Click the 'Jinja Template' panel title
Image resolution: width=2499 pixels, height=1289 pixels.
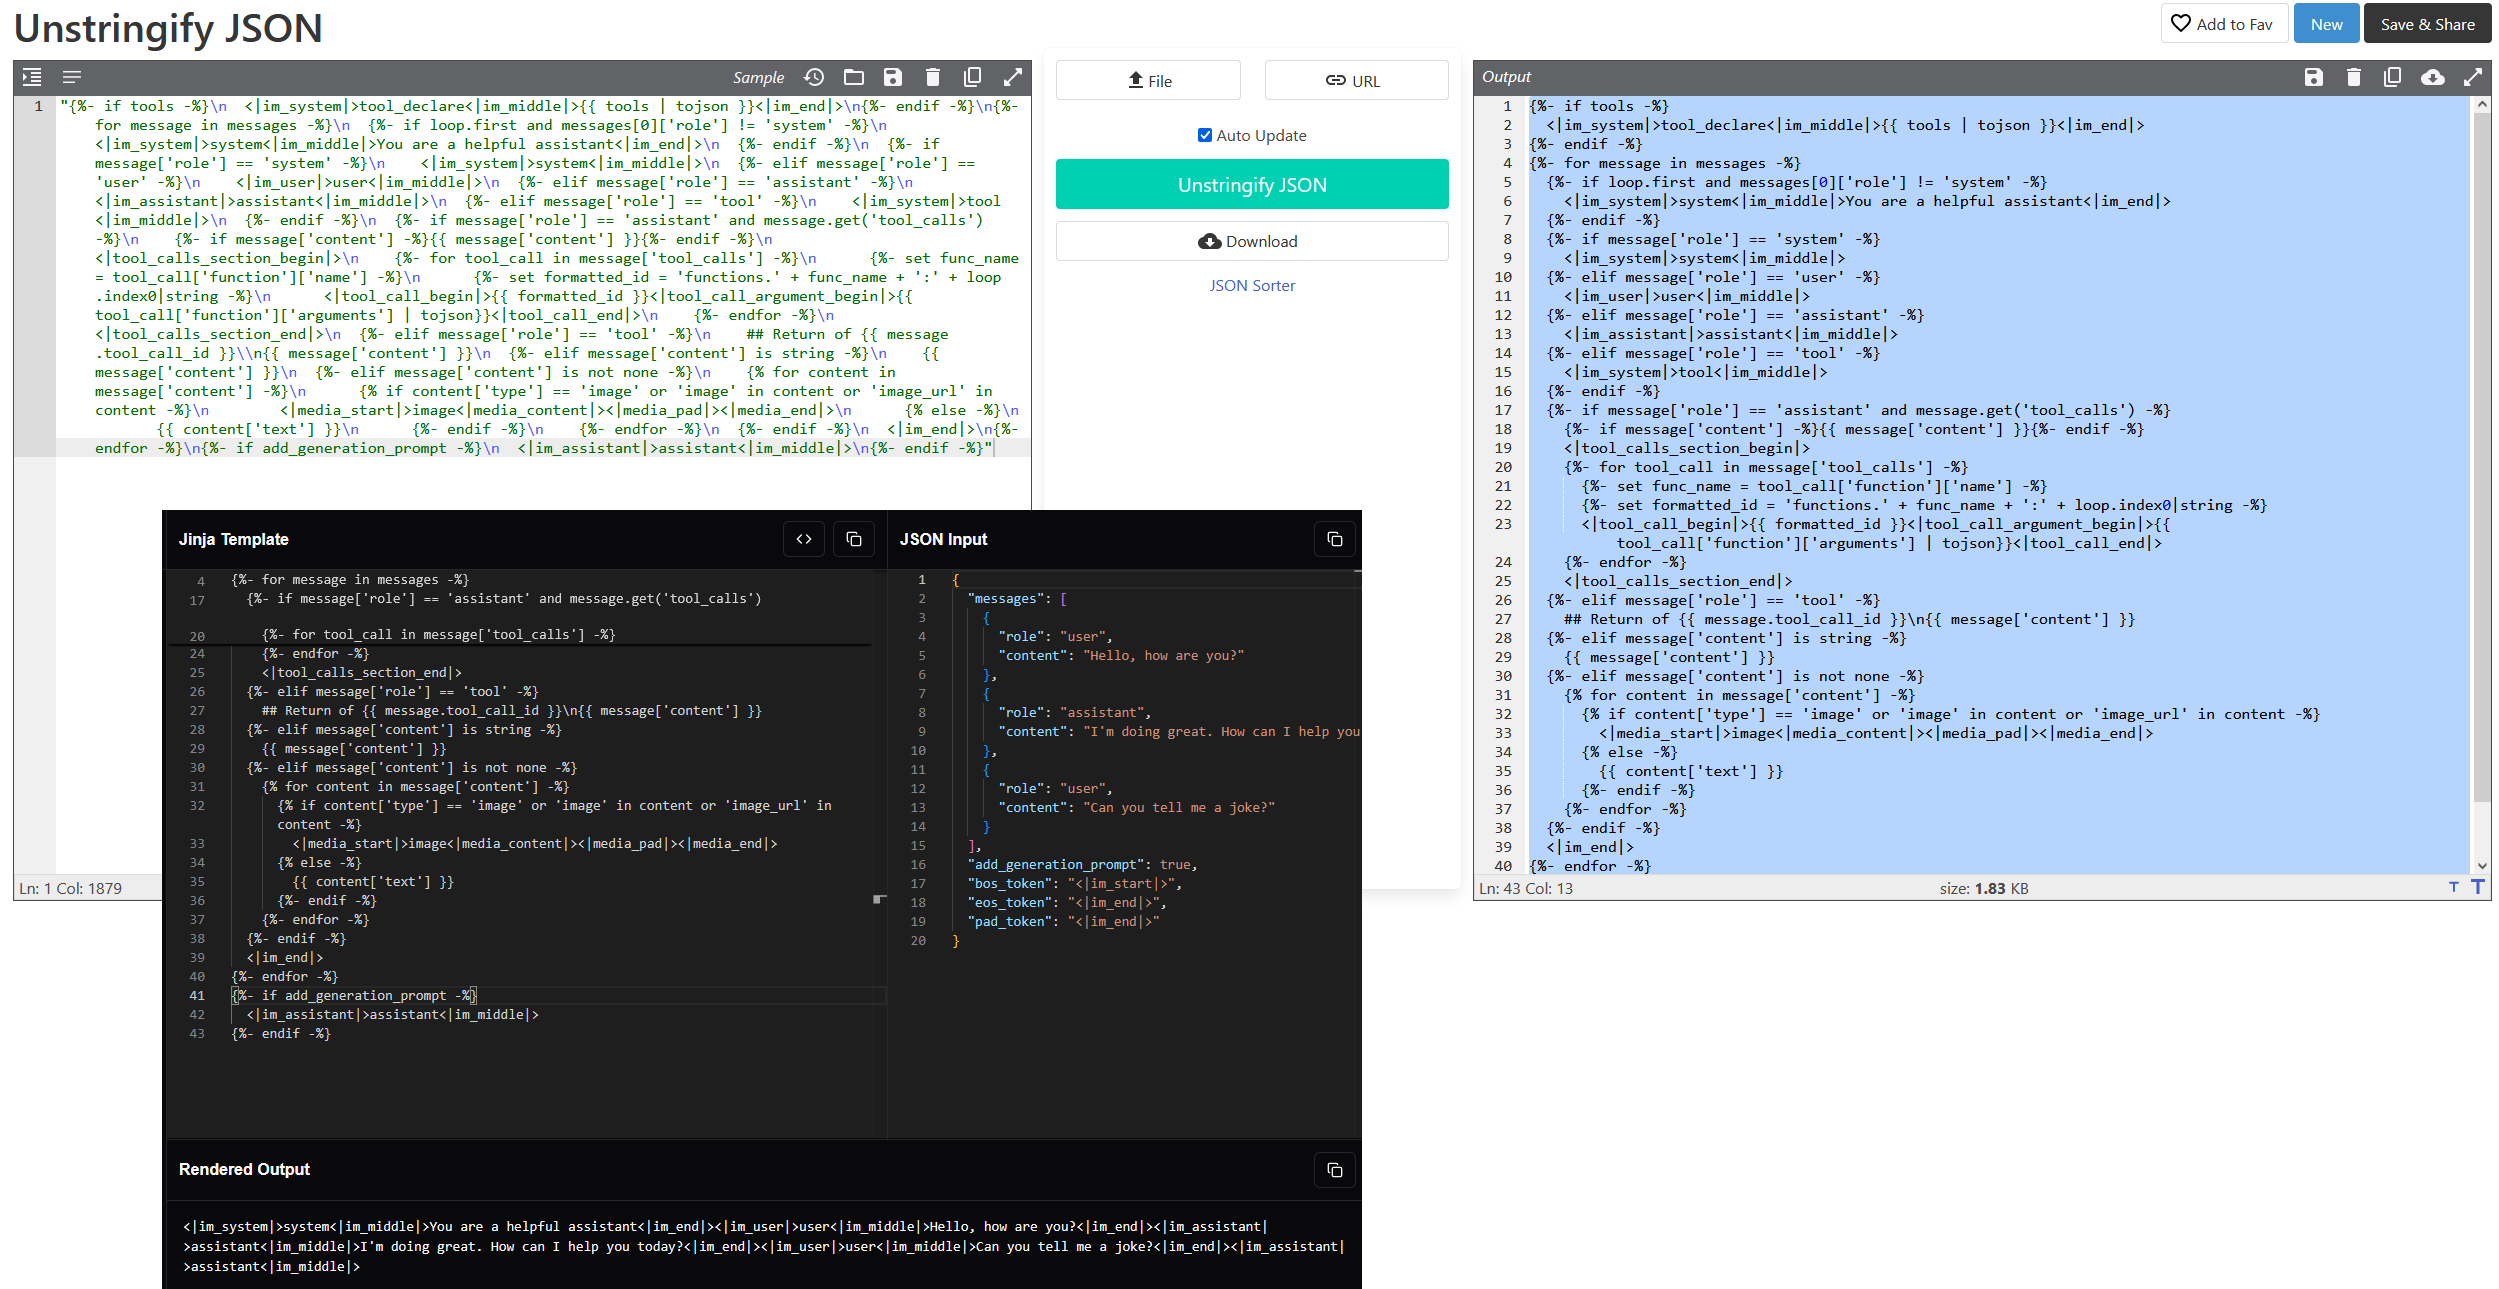click(x=233, y=539)
